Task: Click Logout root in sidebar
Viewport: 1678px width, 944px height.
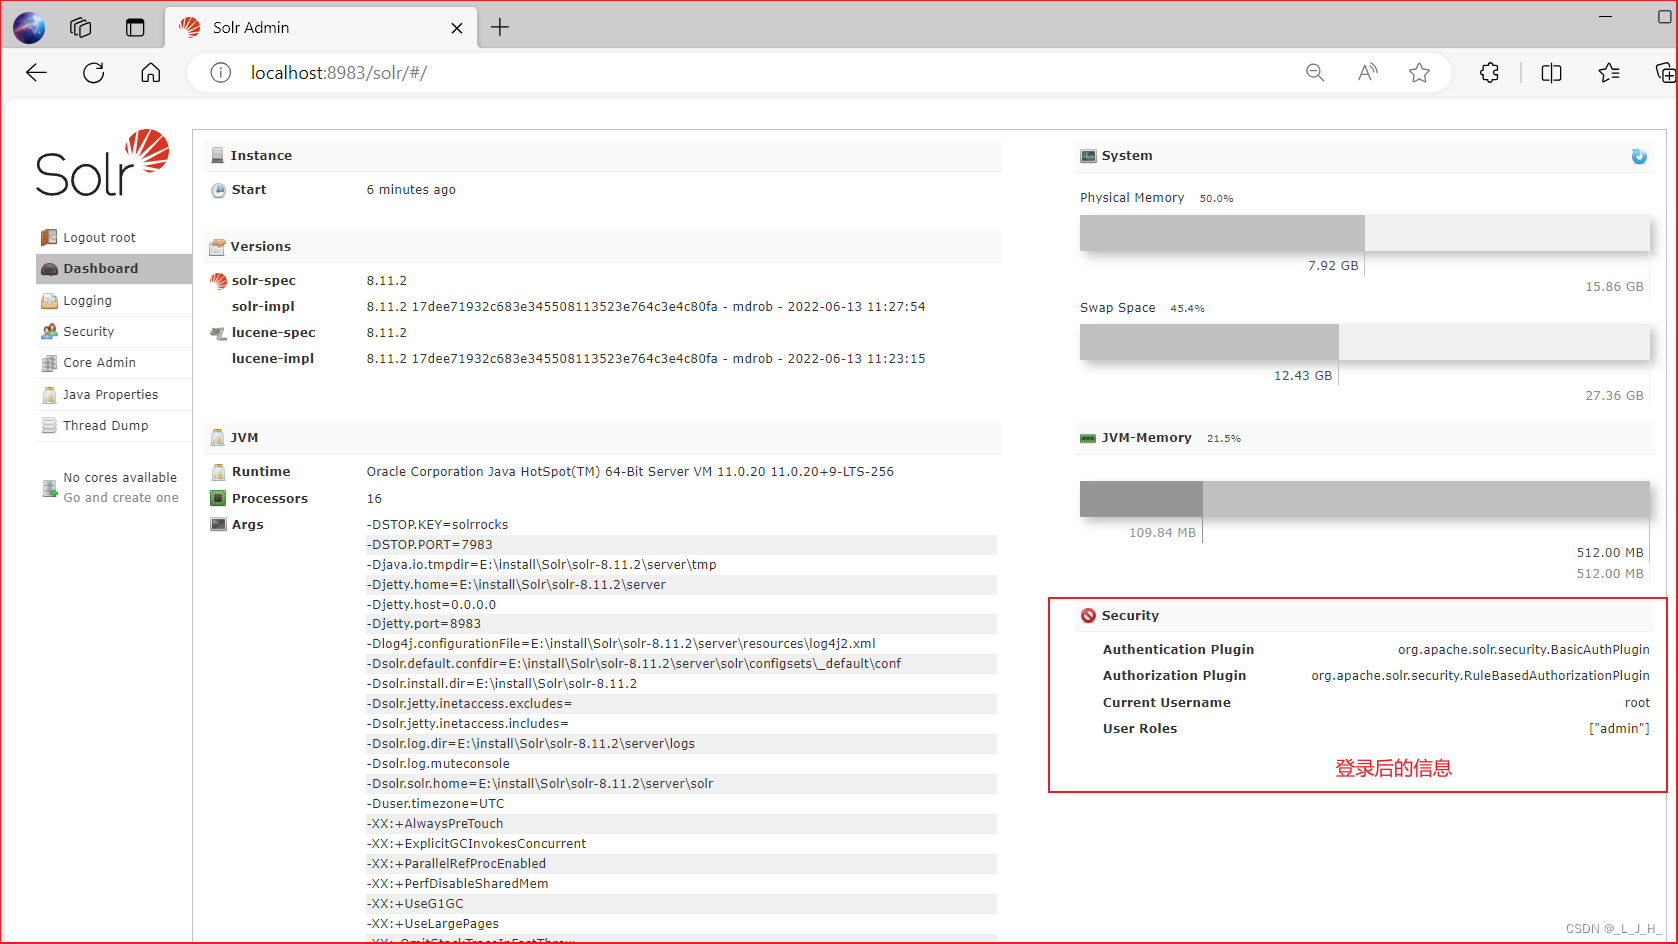Action: (99, 238)
